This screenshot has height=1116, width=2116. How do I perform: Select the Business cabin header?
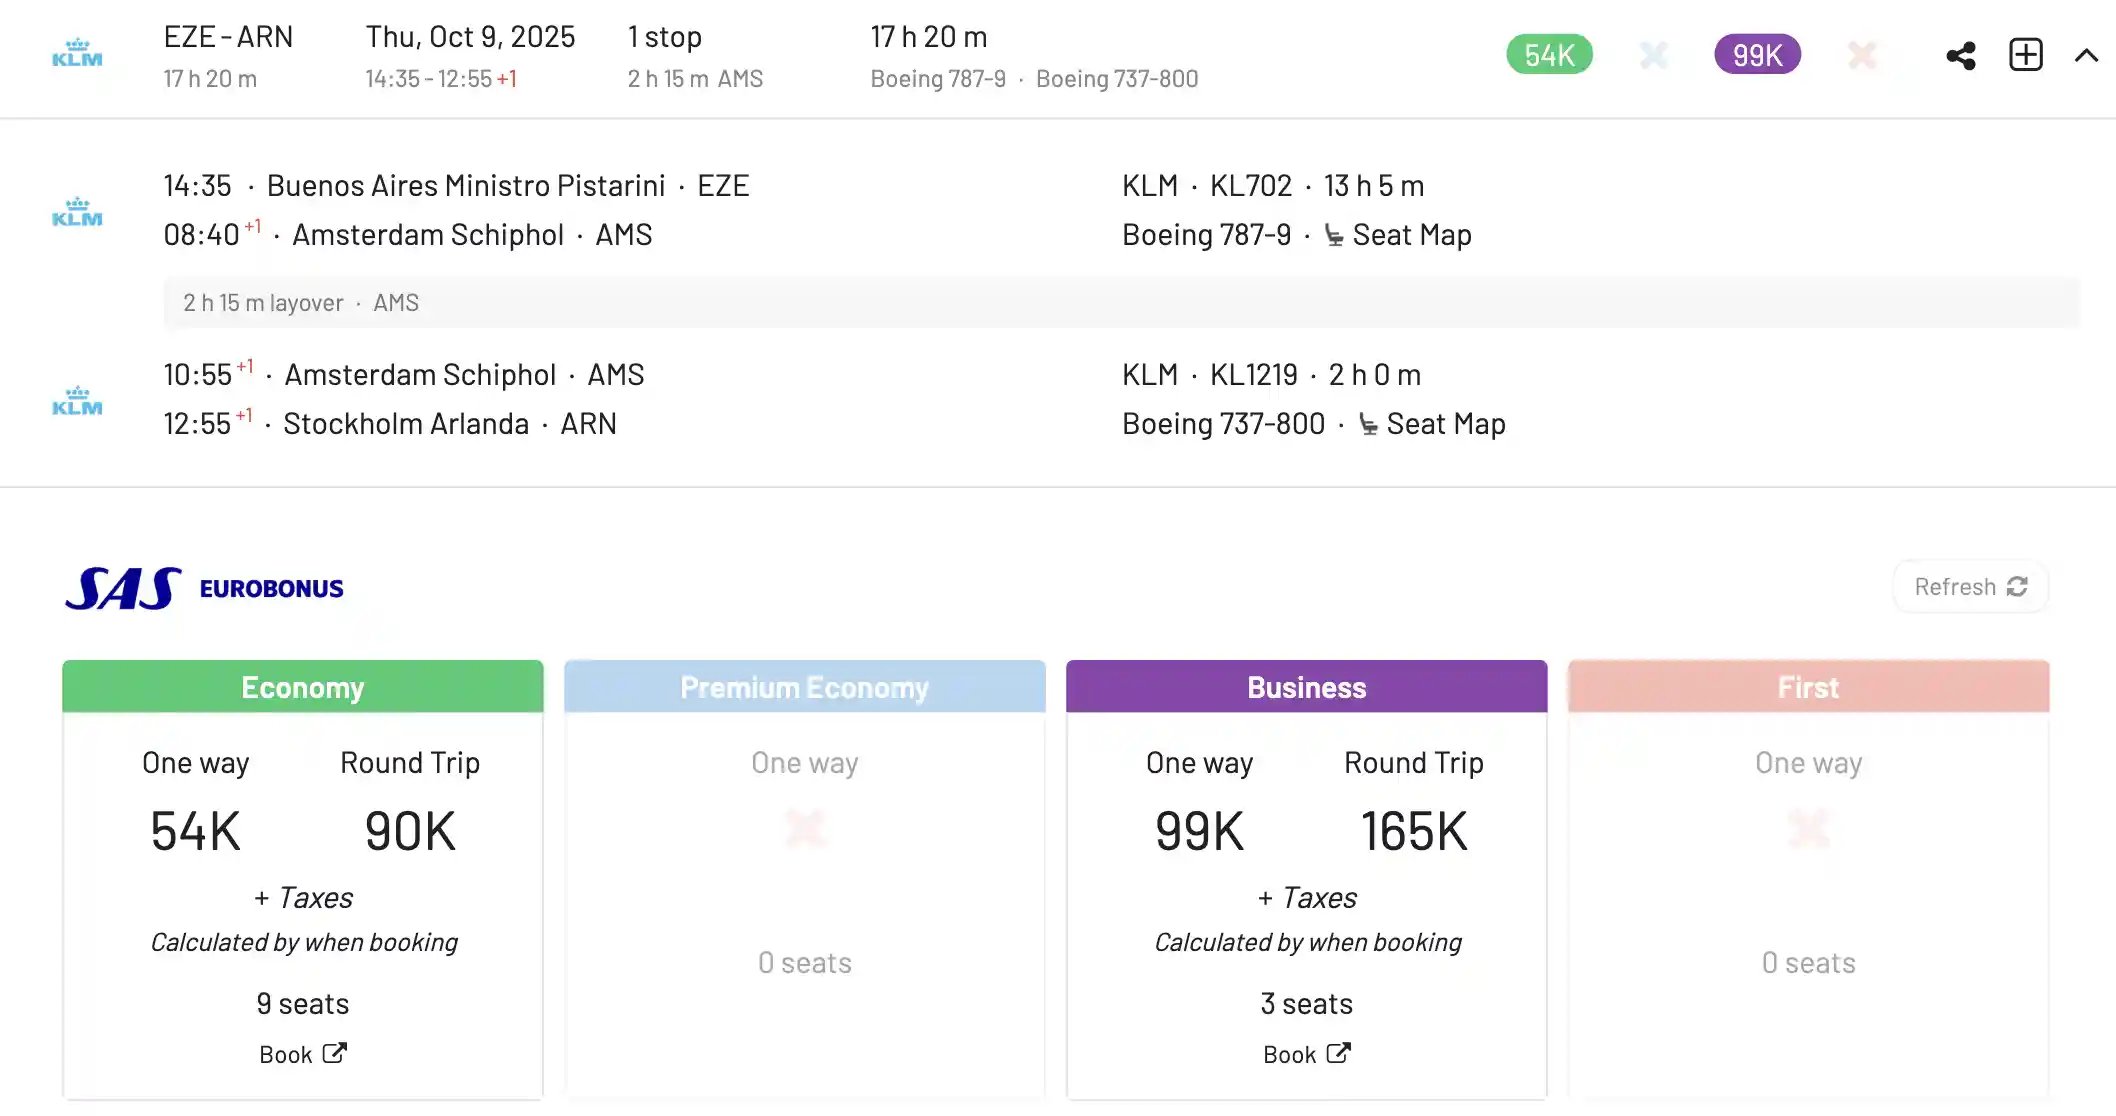coord(1307,687)
